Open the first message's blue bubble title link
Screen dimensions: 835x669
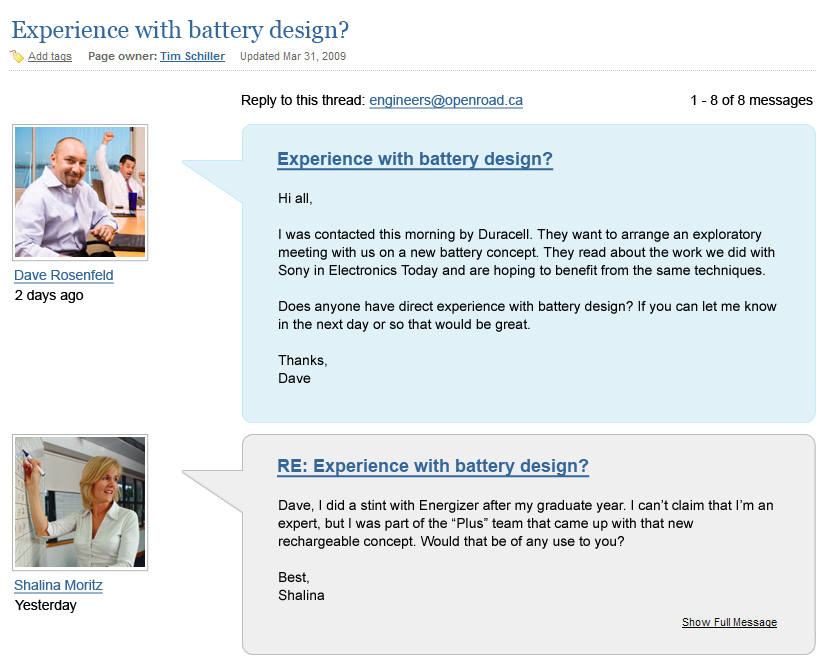tap(414, 159)
